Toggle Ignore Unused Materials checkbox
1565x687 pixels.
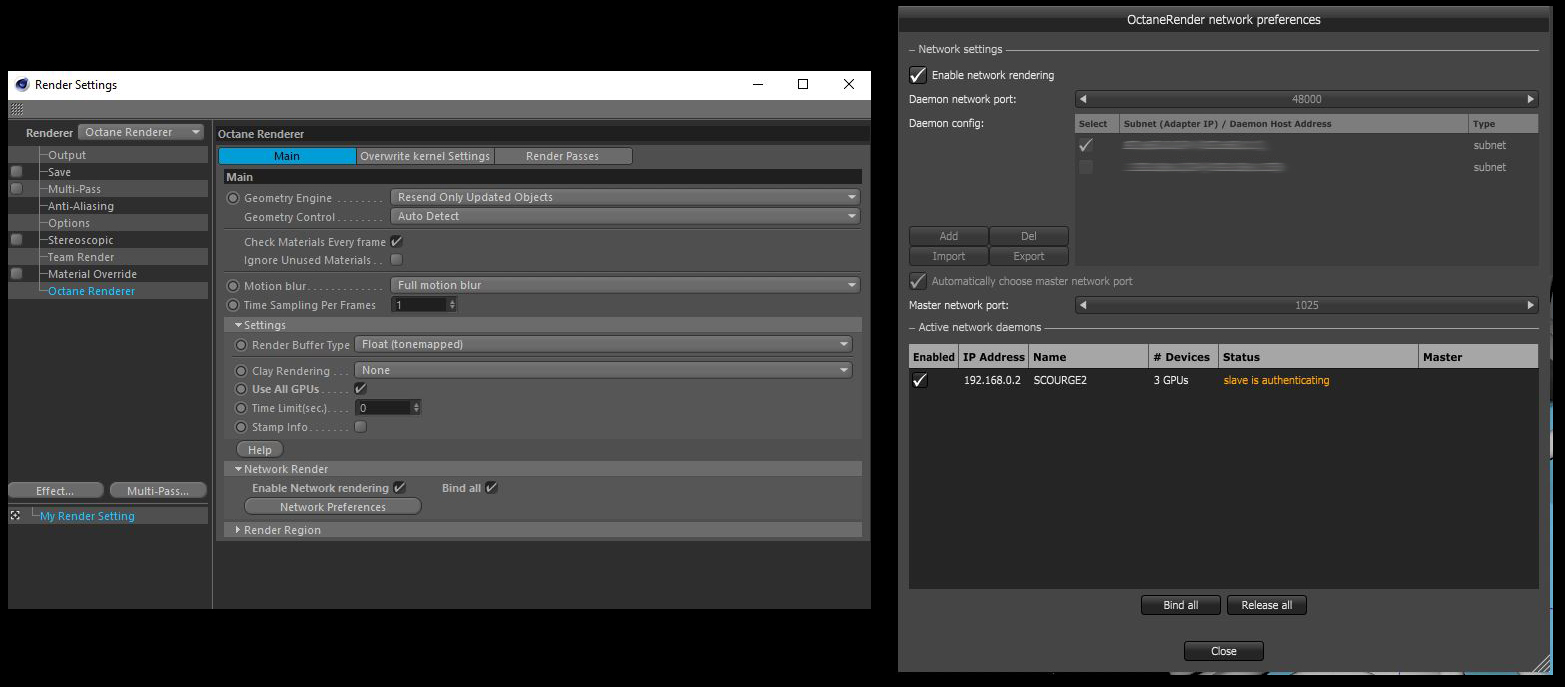click(x=397, y=260)
